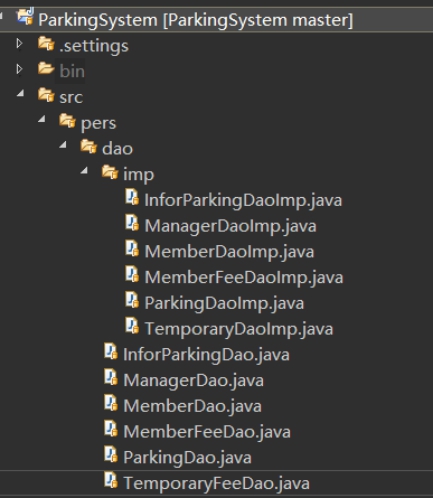Collapse the src folder arrow
434x499 pixels.
pyautogui.click(x=21, y=93)
